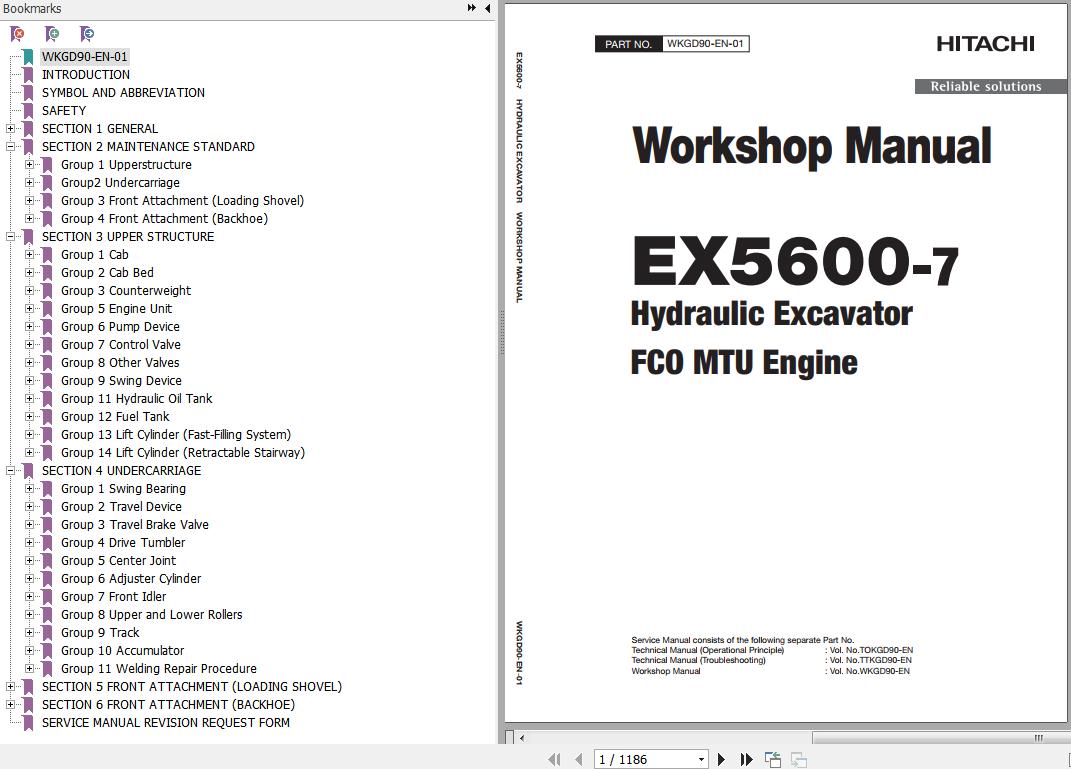Select Group 4 Front Attachment (Backhoe)
Image resolution: width=1071 pixels, height=769 pixels.
pos(164,219)
